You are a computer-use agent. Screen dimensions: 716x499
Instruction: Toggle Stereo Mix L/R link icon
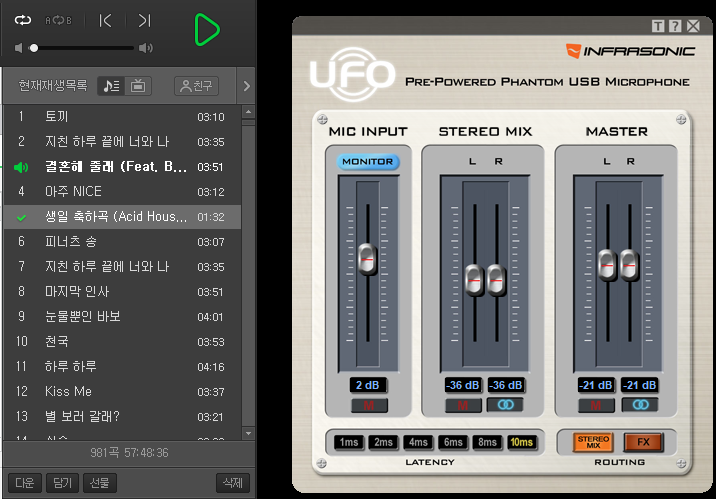505,405
